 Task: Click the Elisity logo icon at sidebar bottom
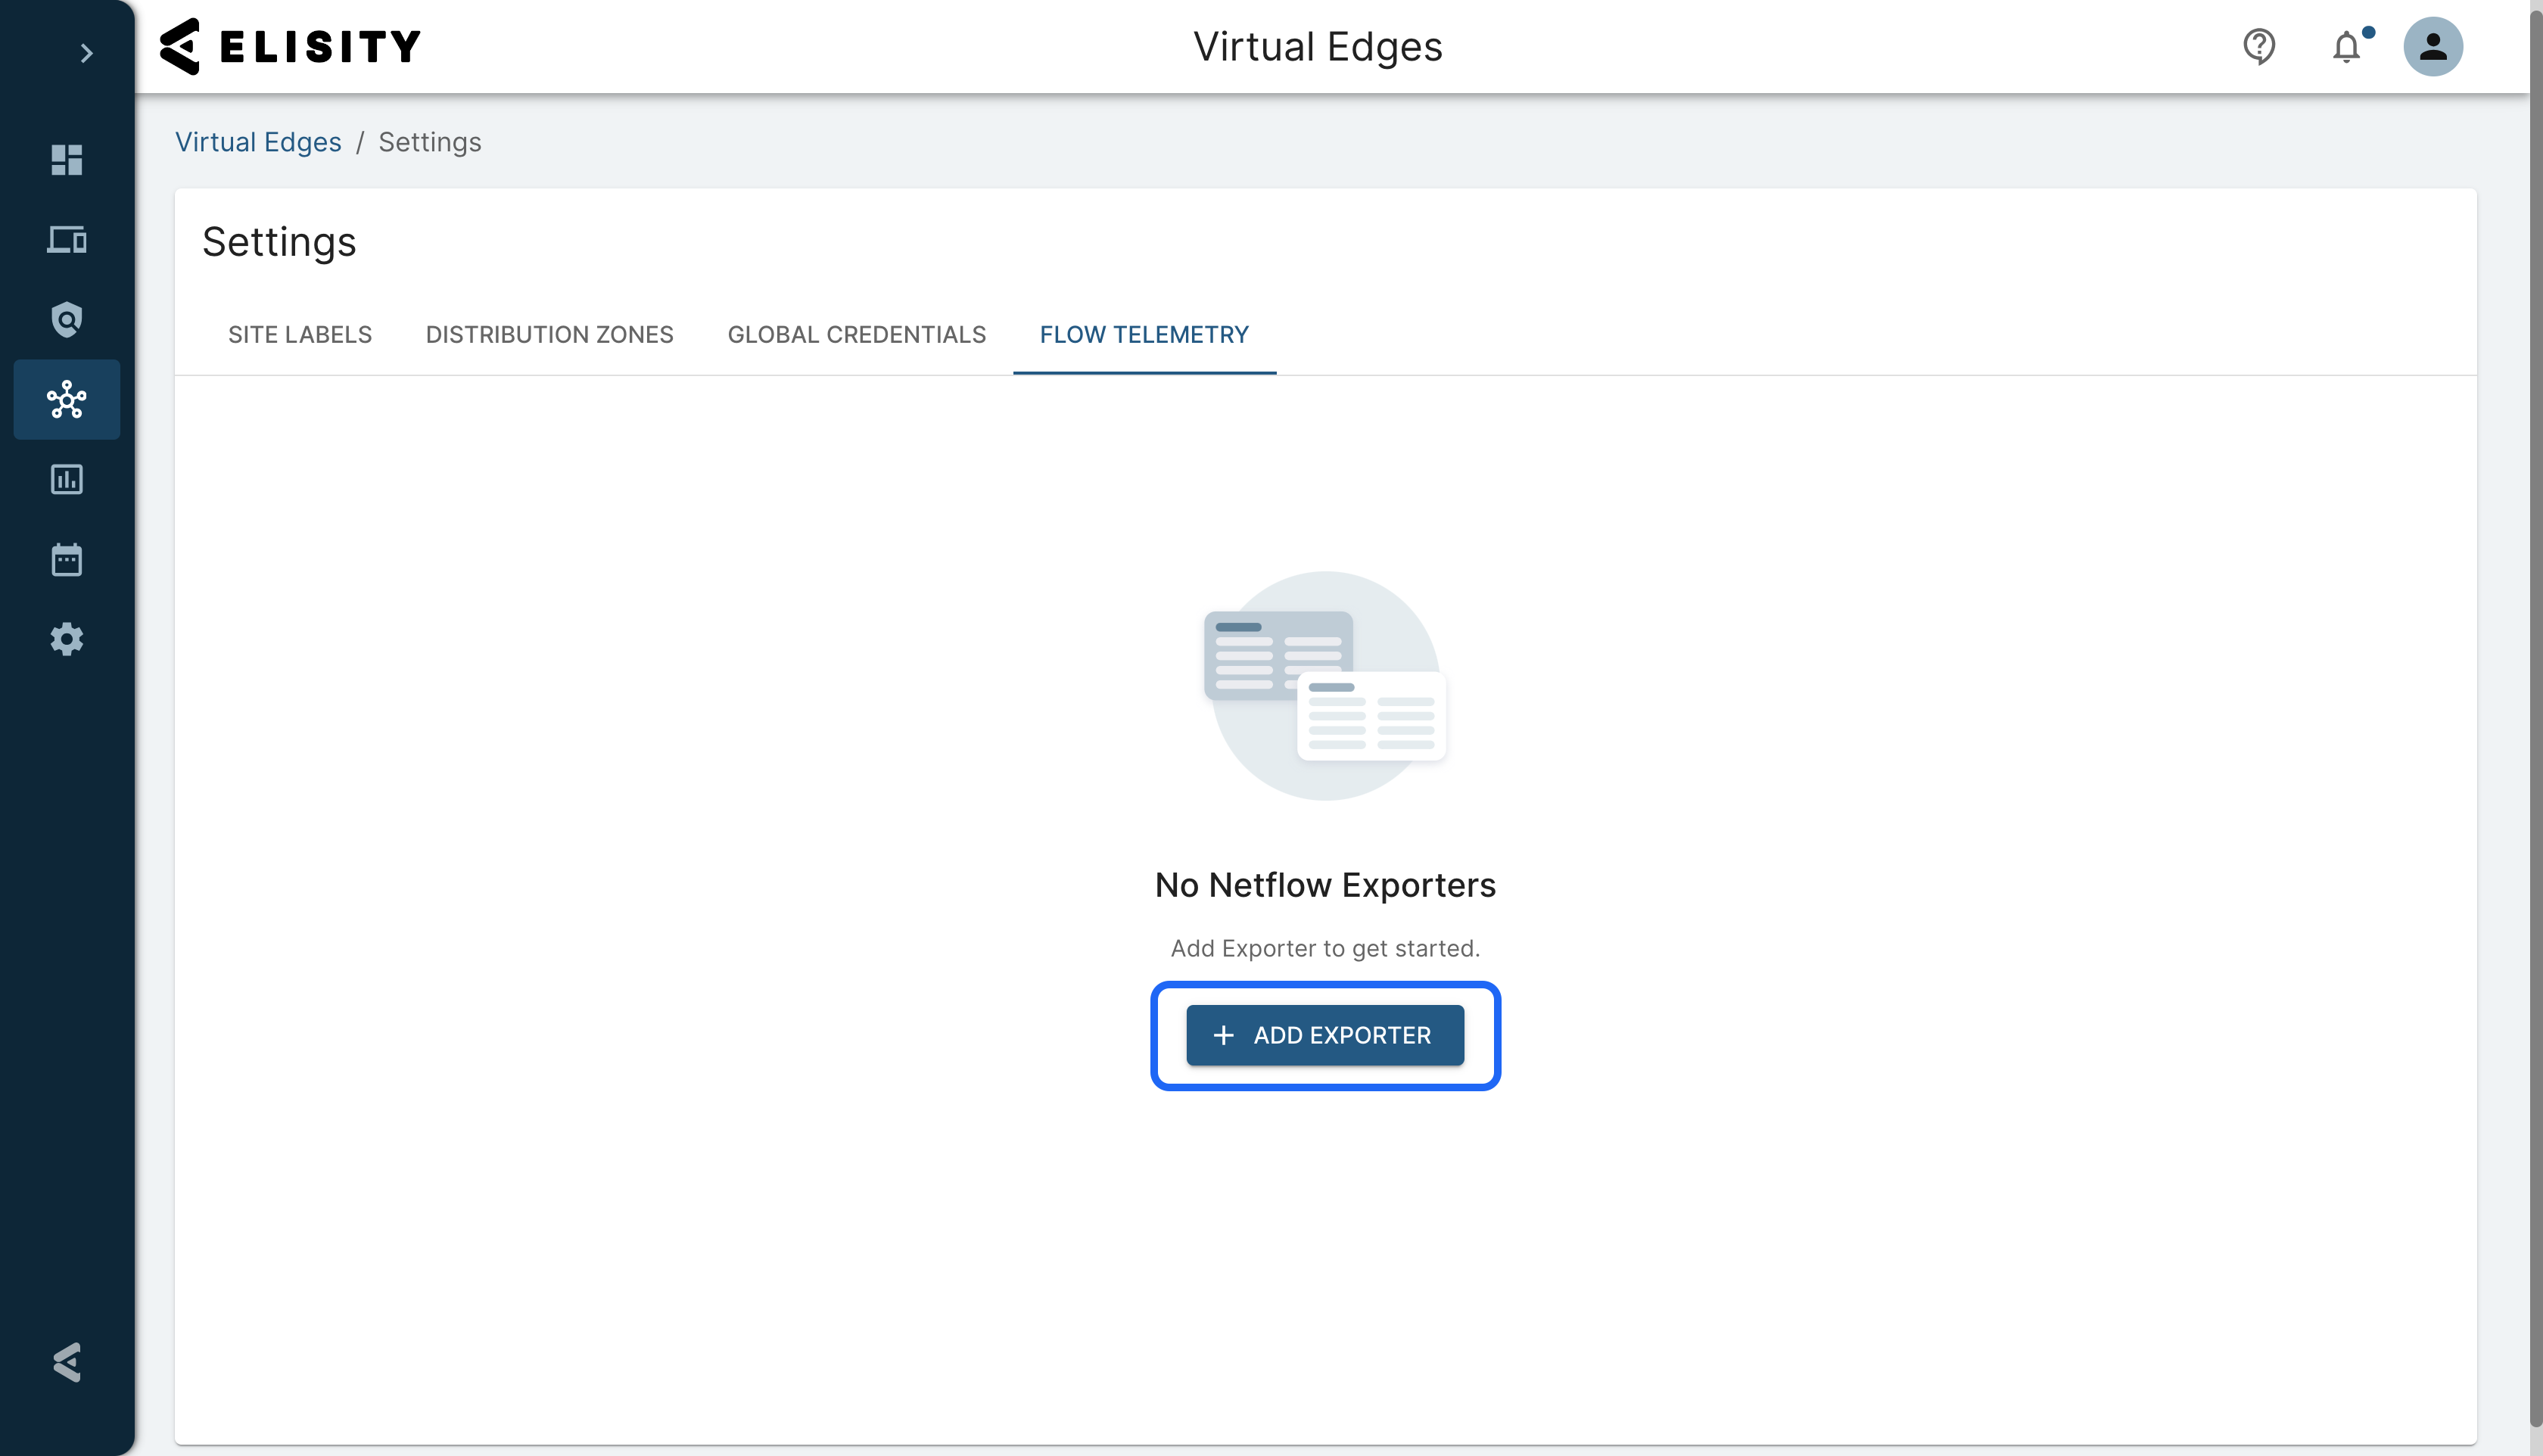tap(67, 1362)
